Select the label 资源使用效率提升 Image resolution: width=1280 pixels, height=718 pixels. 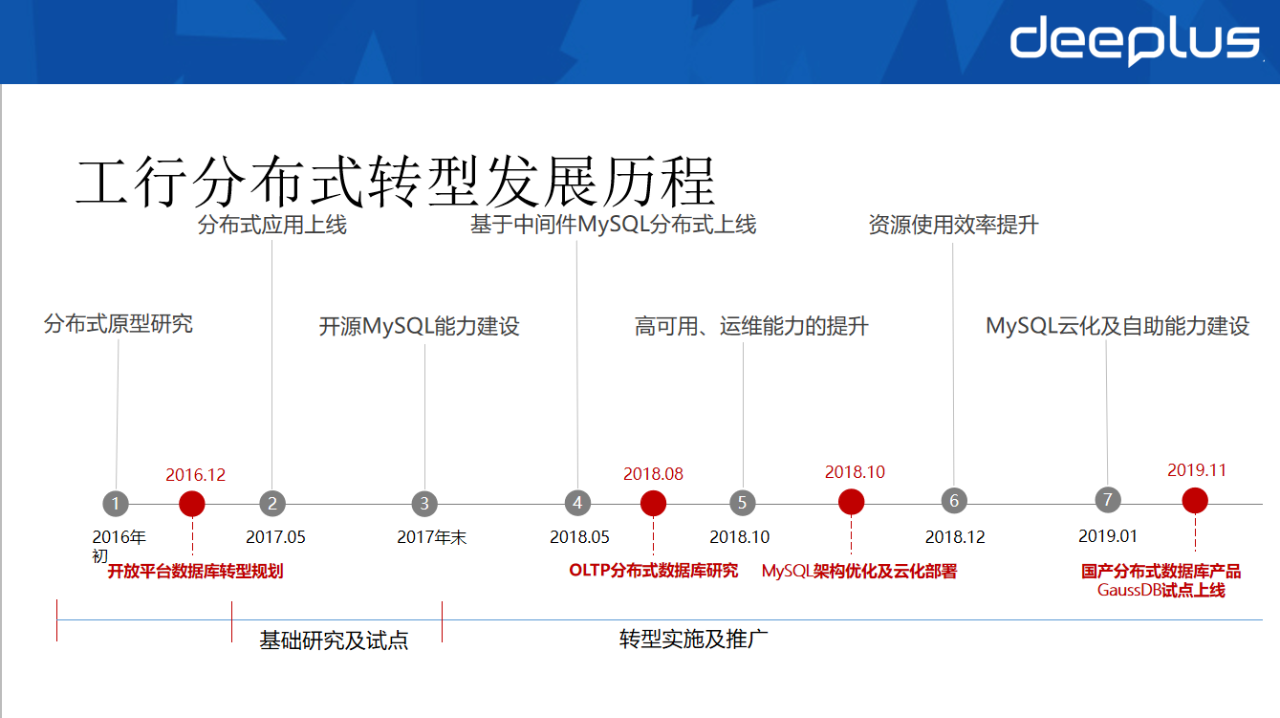[x=954, y=224]
